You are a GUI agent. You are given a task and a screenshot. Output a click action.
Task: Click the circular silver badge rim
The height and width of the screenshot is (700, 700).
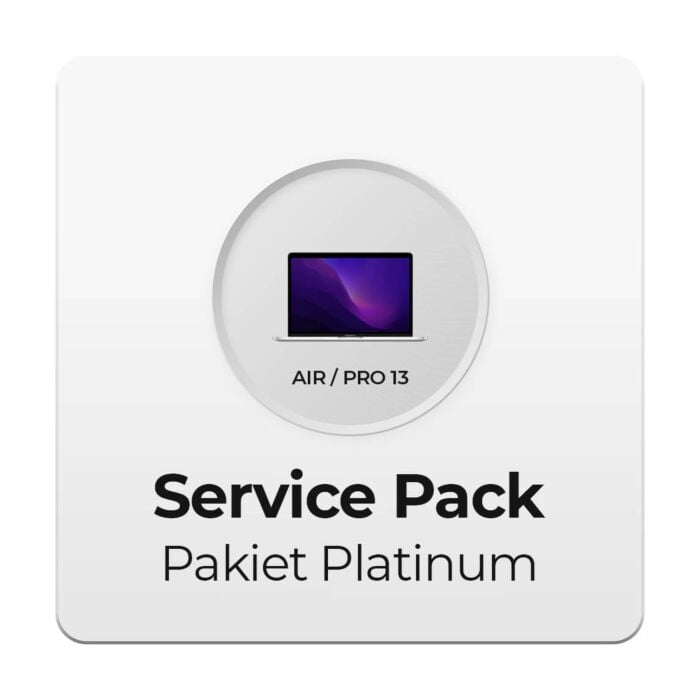tap(350, 296)
